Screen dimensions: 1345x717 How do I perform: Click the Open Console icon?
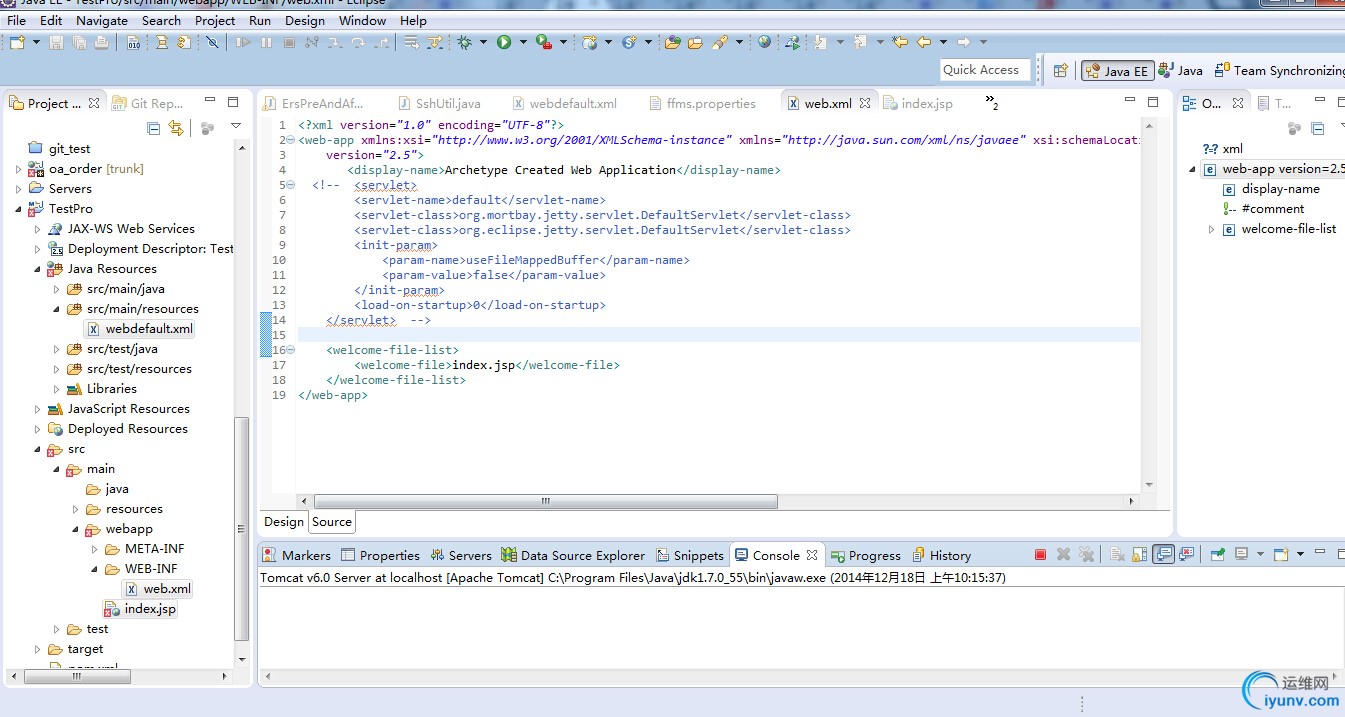1280,554
